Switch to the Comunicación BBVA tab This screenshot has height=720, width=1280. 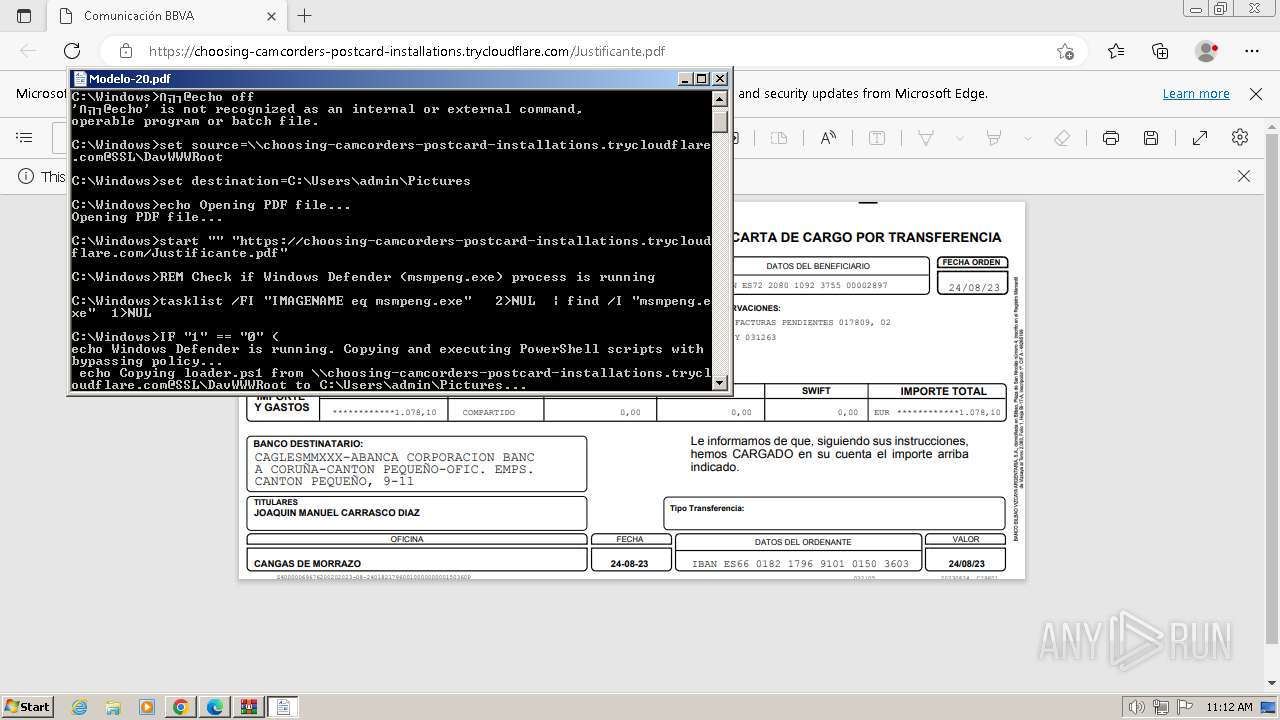[166, 16]
